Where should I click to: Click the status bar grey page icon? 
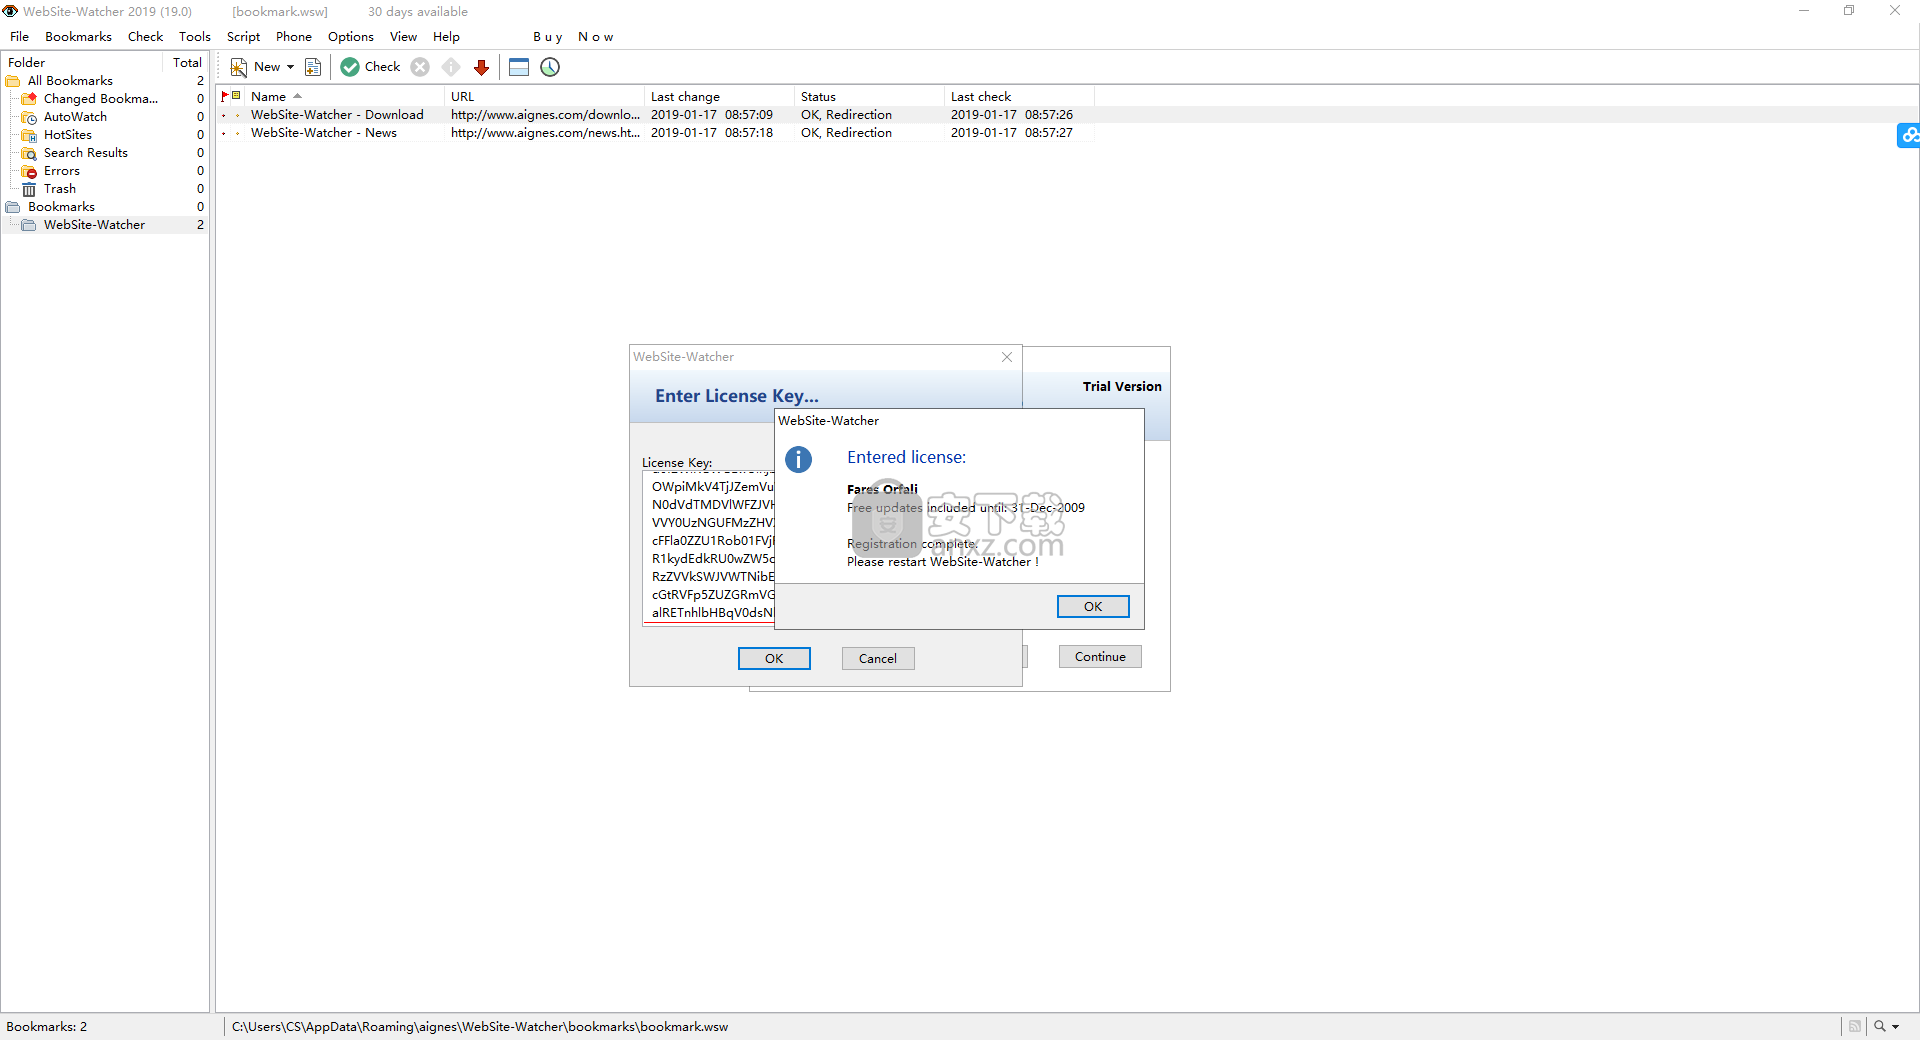pyautogui.click(x=1855, y=1027)
